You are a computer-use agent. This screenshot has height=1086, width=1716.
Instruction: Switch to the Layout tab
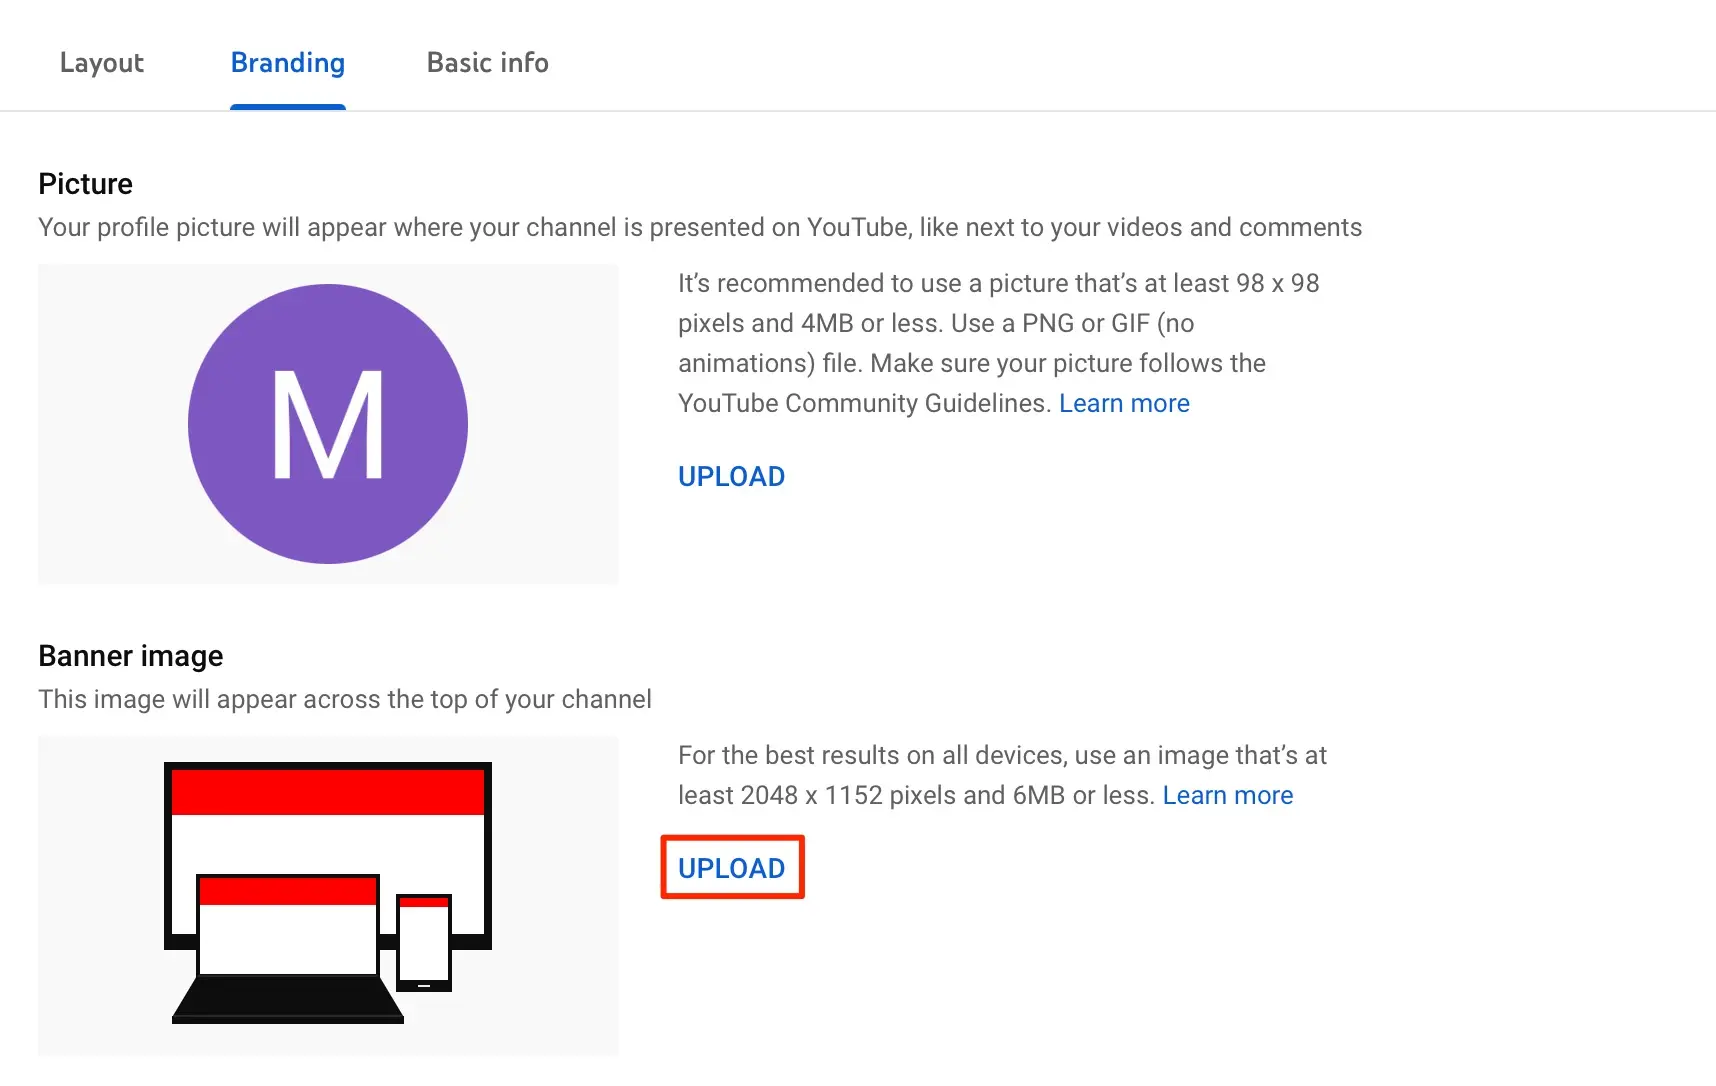tap(102, 63)
